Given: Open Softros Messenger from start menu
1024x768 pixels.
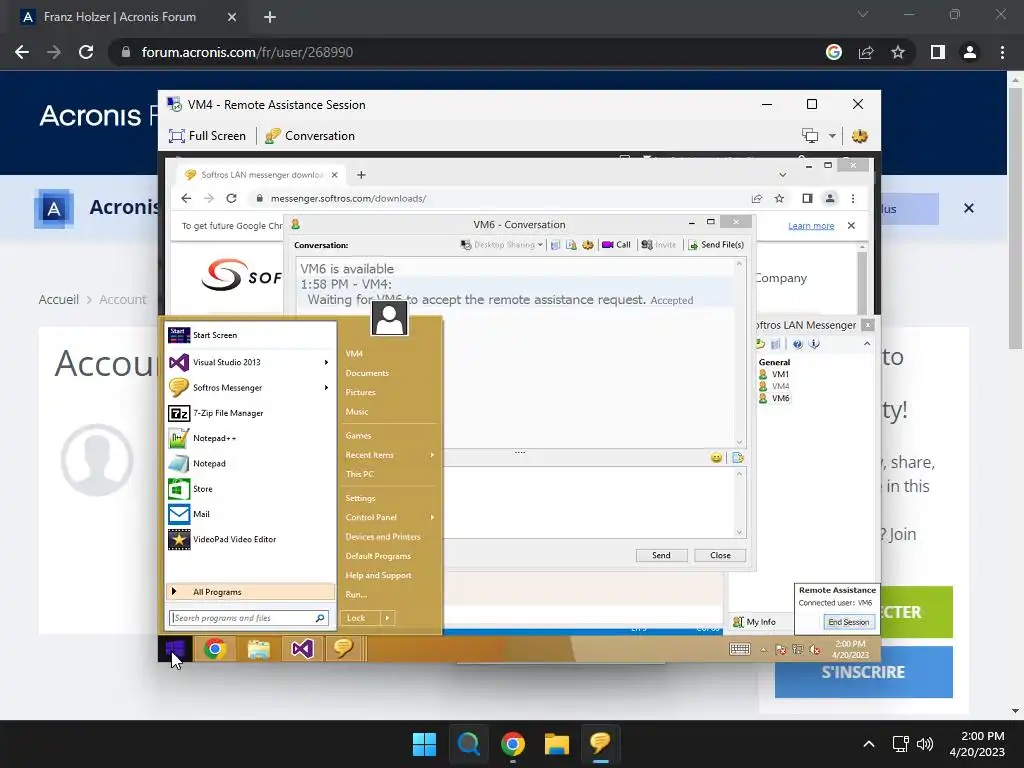Looking at the screenshot, I should 250,387.
